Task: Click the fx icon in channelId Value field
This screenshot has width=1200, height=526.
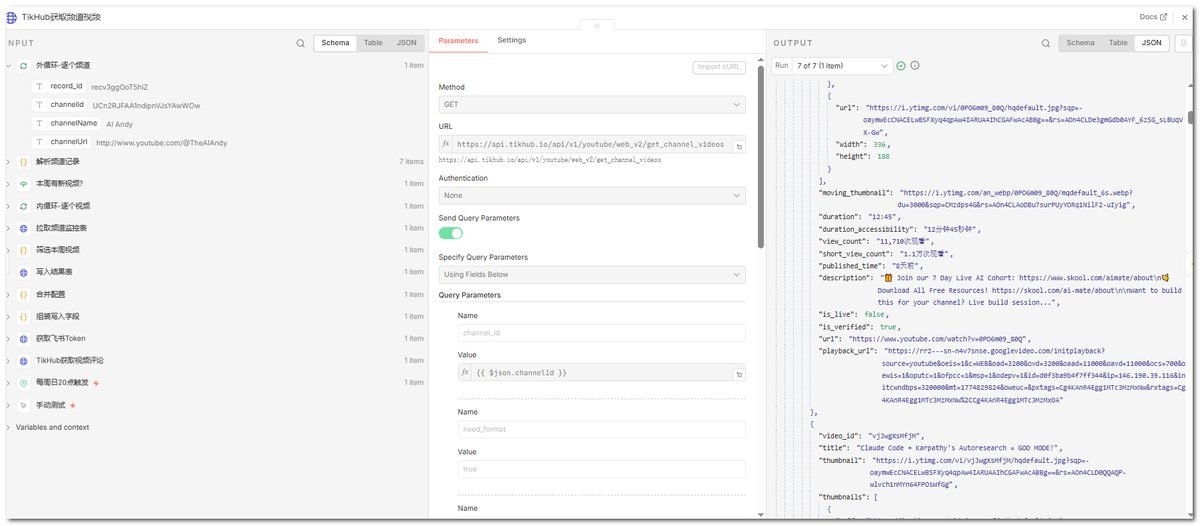Action: click(465, 372)
